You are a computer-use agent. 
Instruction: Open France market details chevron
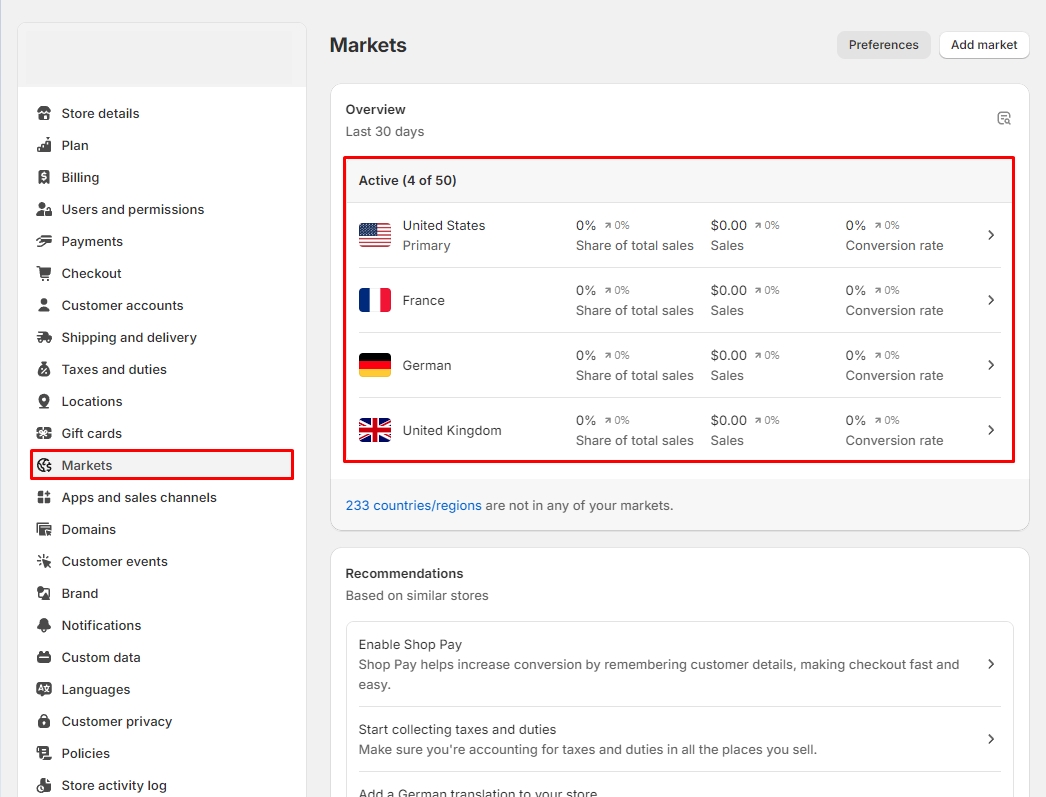[x=991, y=300]
